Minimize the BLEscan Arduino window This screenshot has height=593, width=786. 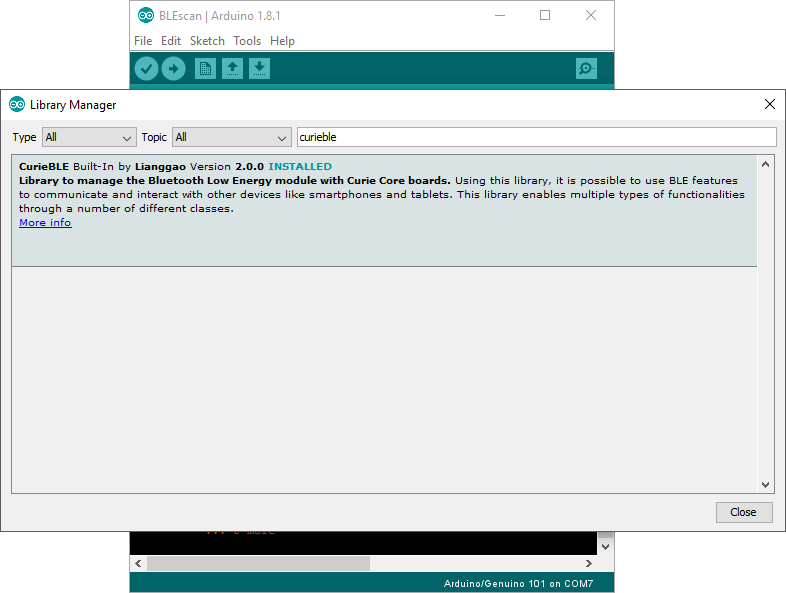point(500,16)
